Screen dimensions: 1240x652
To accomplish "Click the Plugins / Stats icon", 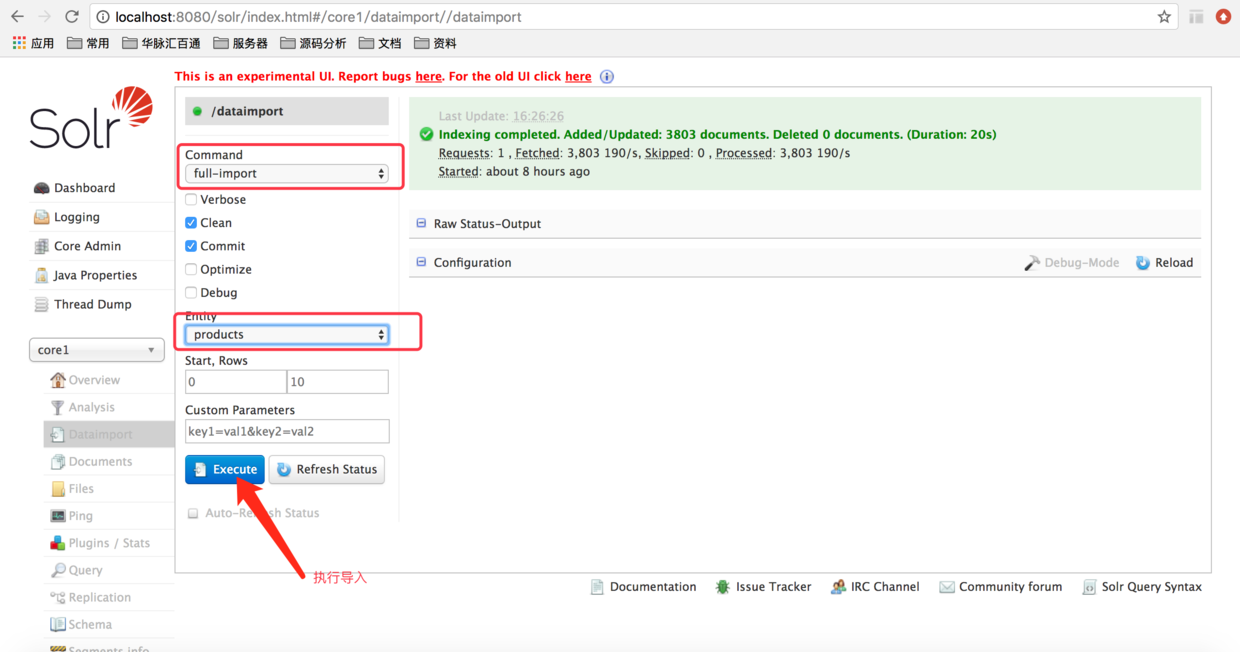I will pyautogui.click(x=58, y=543).
